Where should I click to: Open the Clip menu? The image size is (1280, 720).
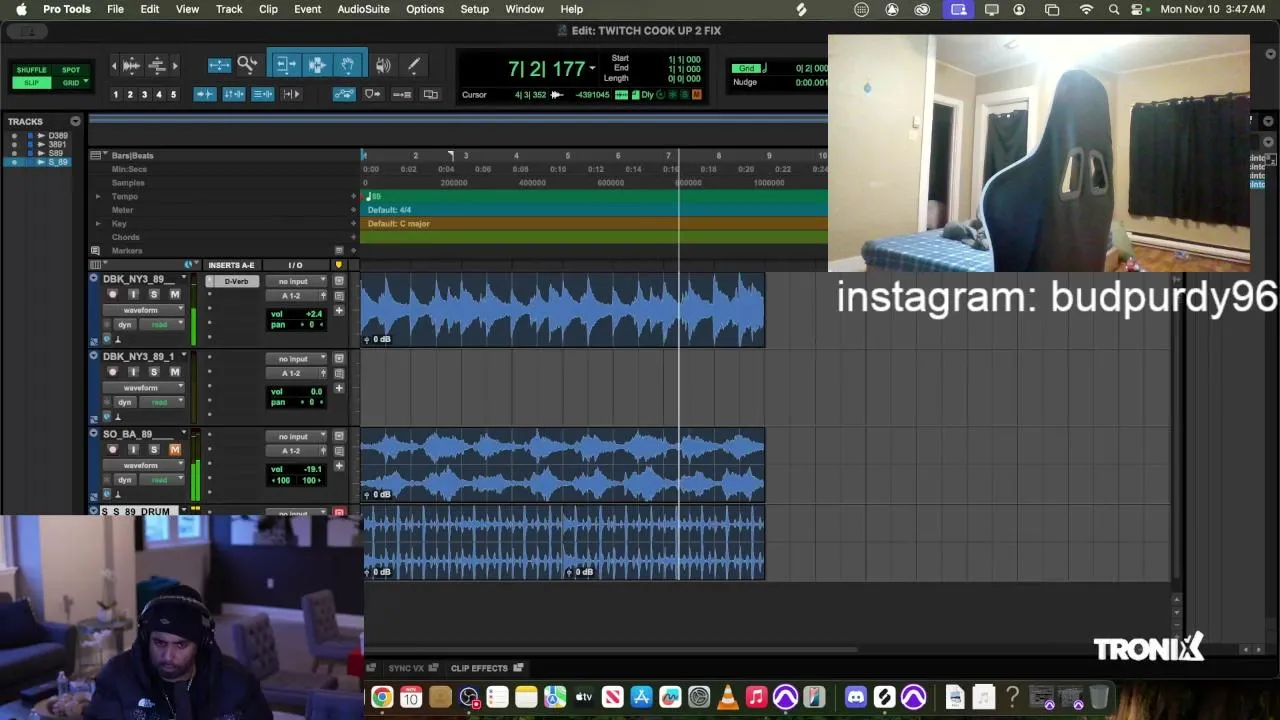[268, 9]
